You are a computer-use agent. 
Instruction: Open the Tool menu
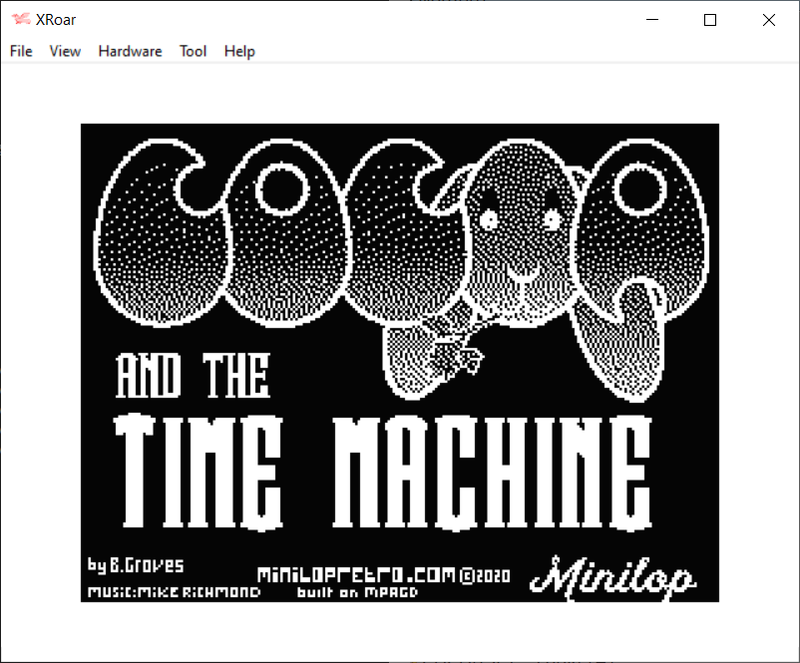click(x=193, y=51)
